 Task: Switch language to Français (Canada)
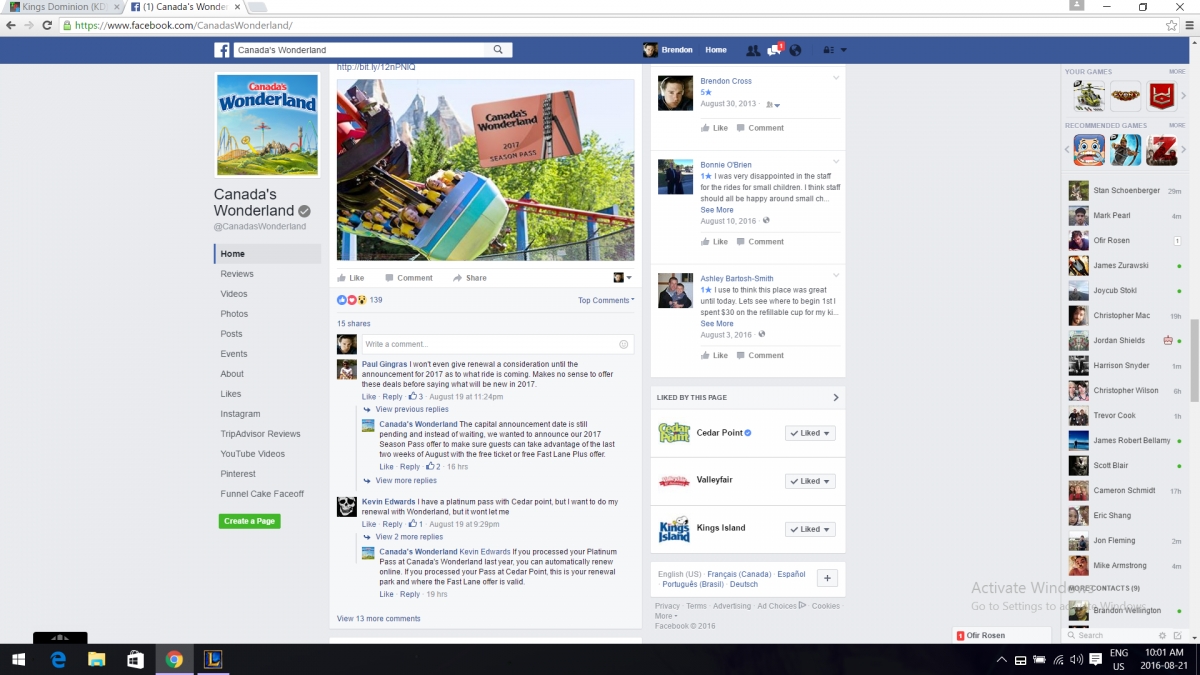(x=739, y=575)
